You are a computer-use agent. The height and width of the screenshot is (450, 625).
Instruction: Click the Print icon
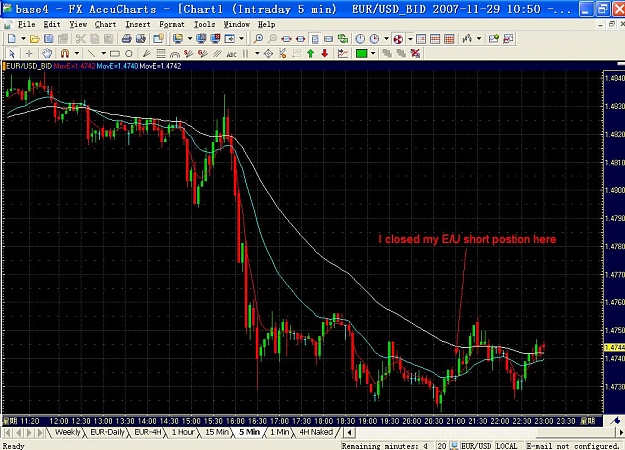127,39
